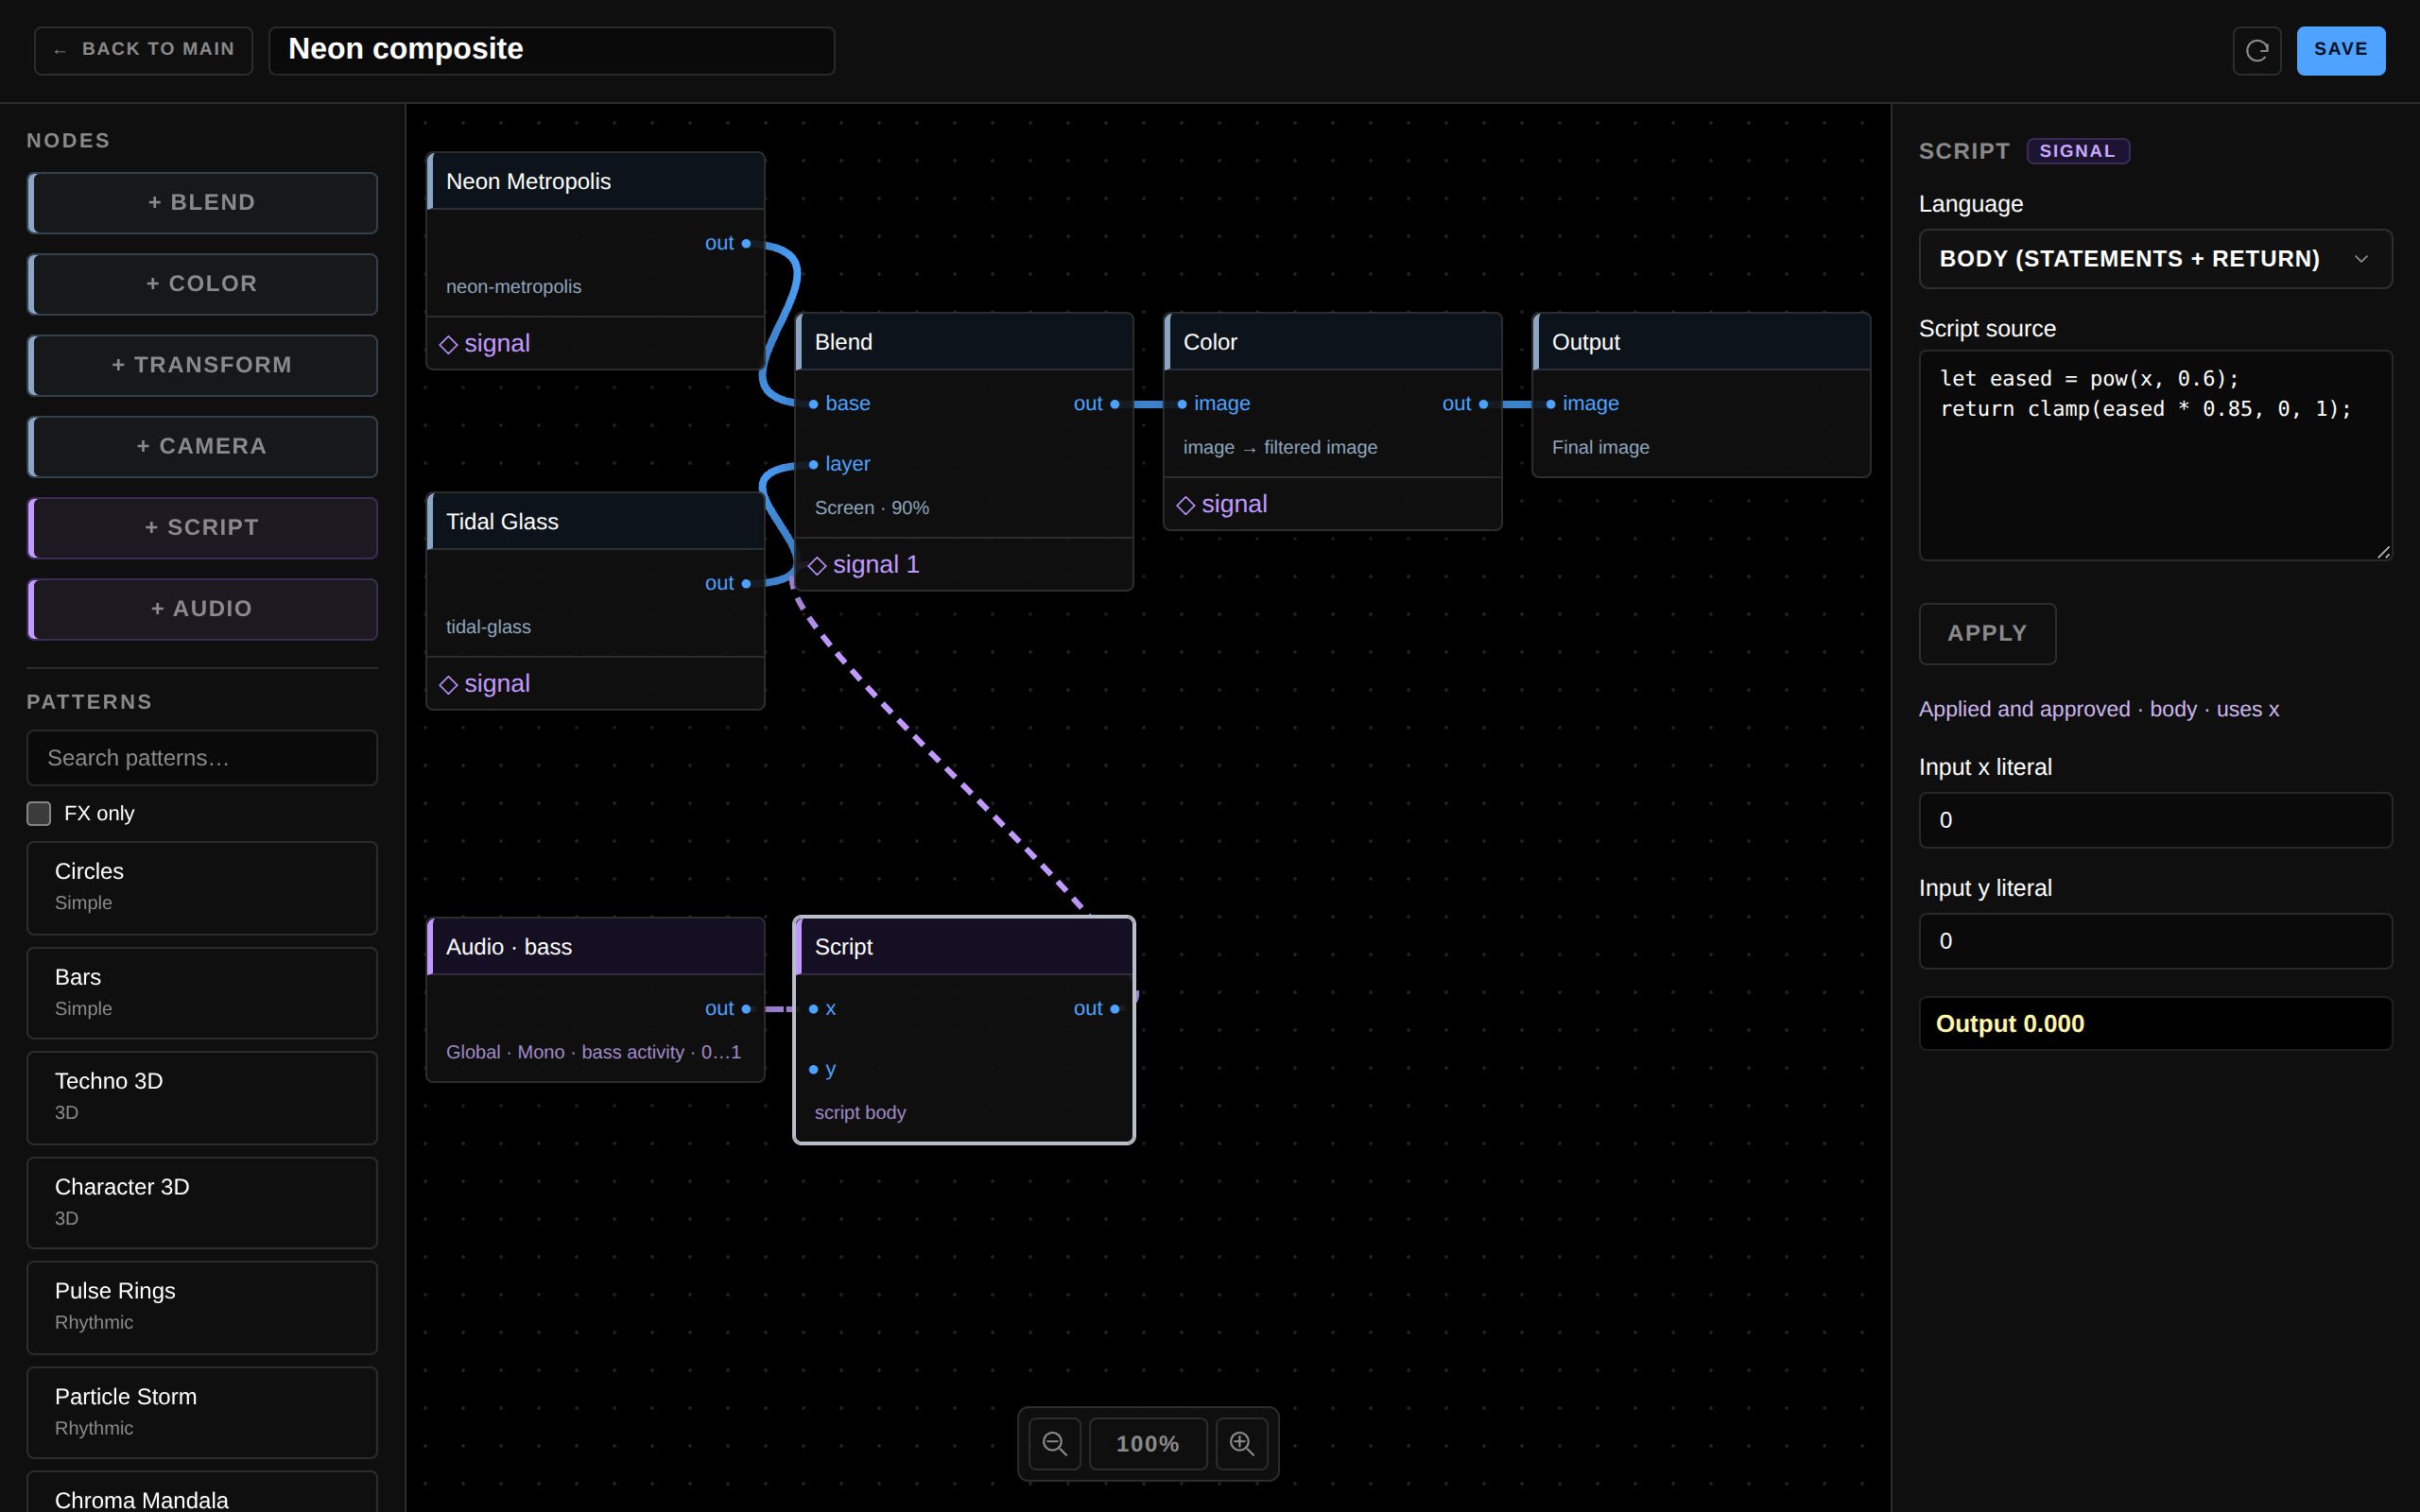Add a Script node from sidebar
This screenshot has height=1512, width=2420.
click(202, 528)
